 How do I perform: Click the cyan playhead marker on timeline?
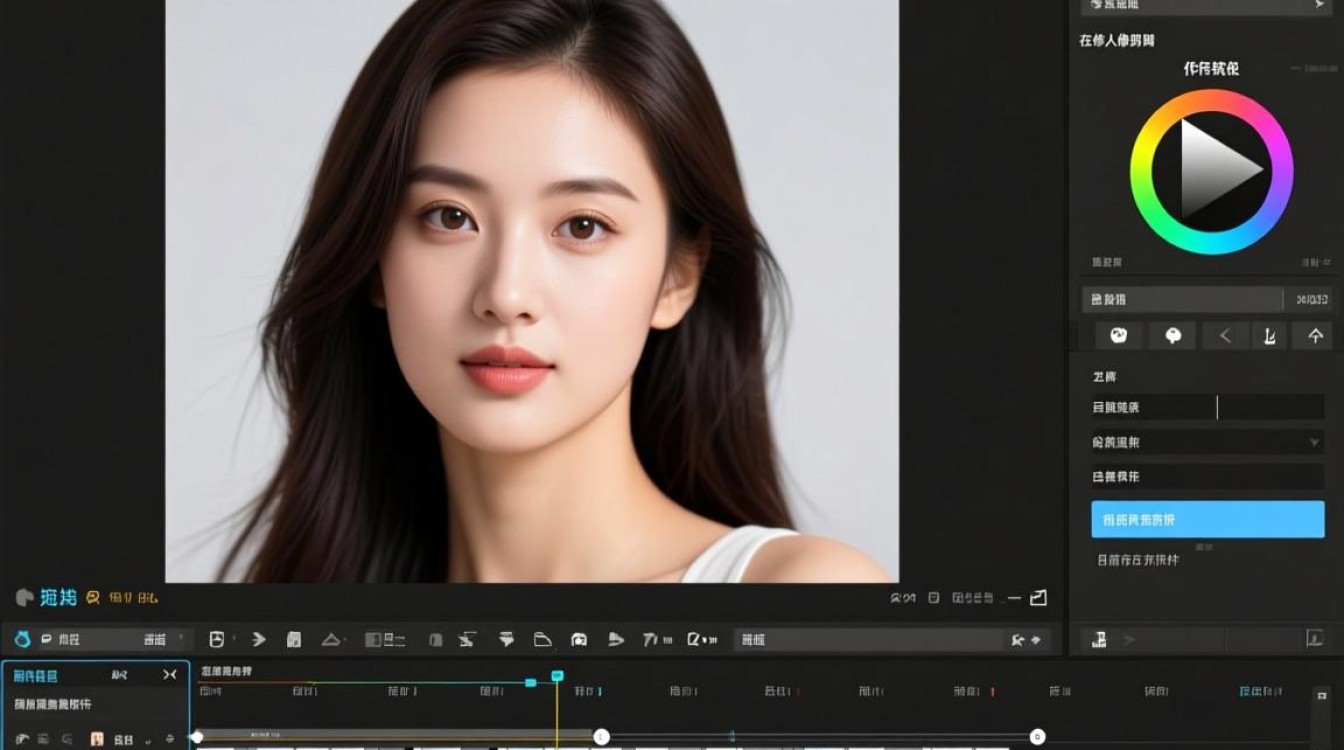(x=557, y=676)
